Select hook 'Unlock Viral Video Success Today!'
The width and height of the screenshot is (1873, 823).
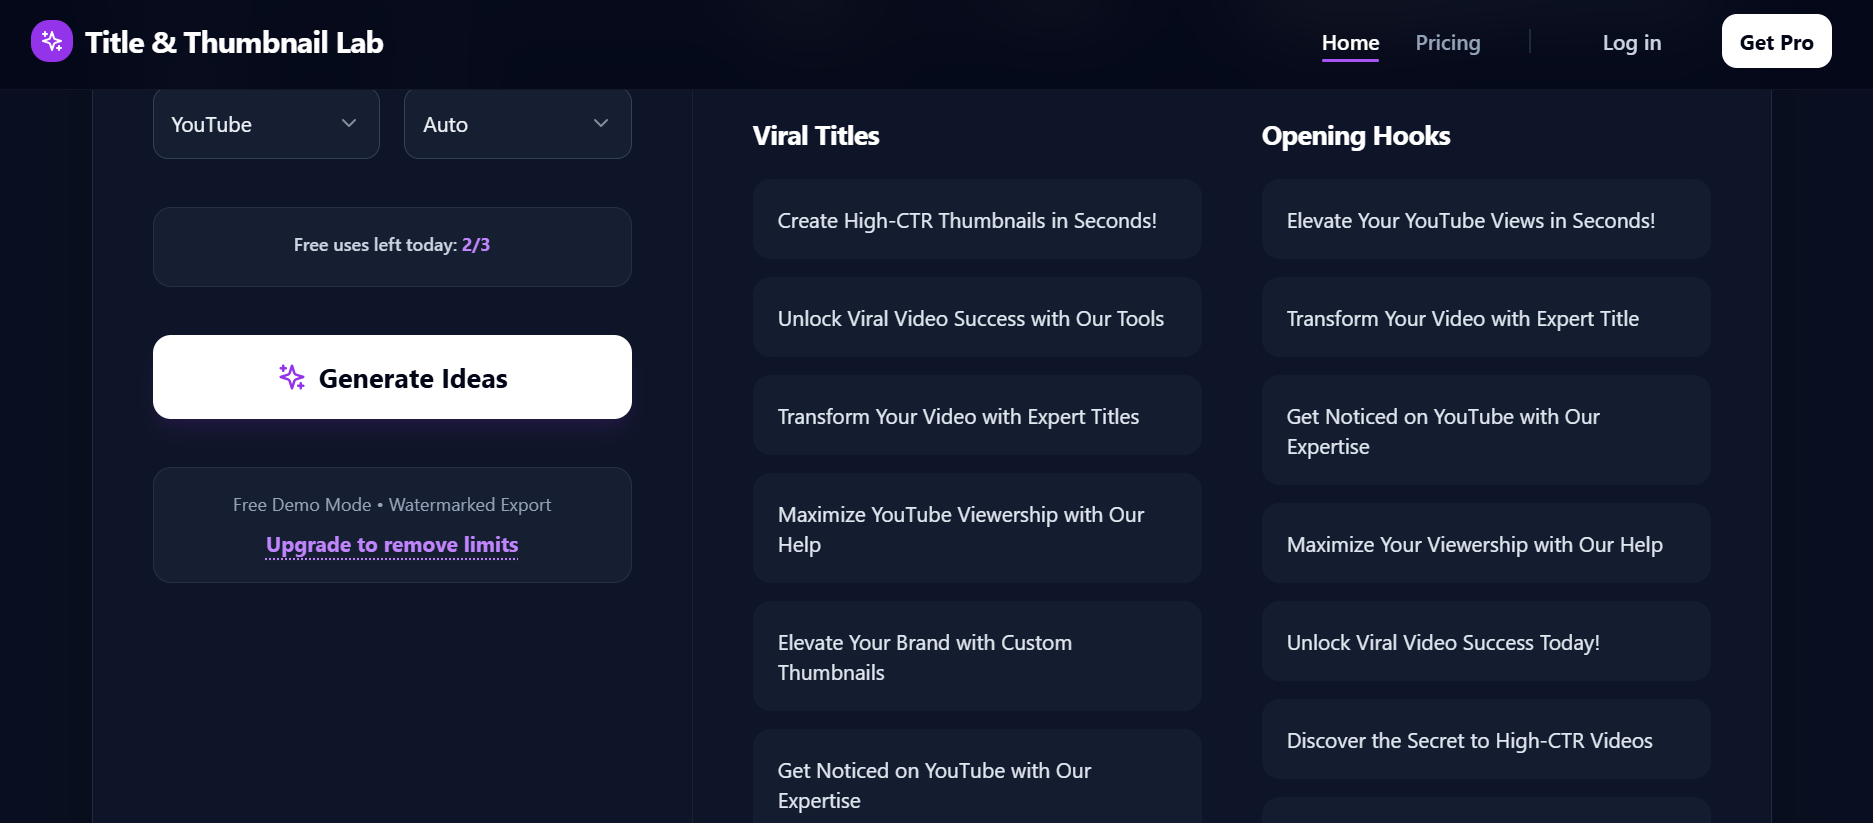click(1486, 642)
